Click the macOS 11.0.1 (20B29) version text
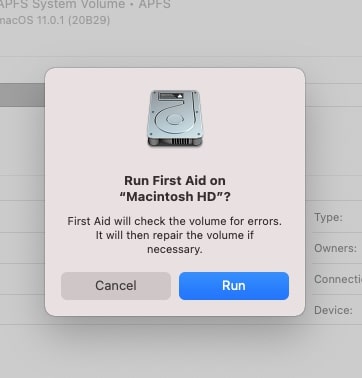The width and height of the screenshot is (362, 378). (55, 20)
